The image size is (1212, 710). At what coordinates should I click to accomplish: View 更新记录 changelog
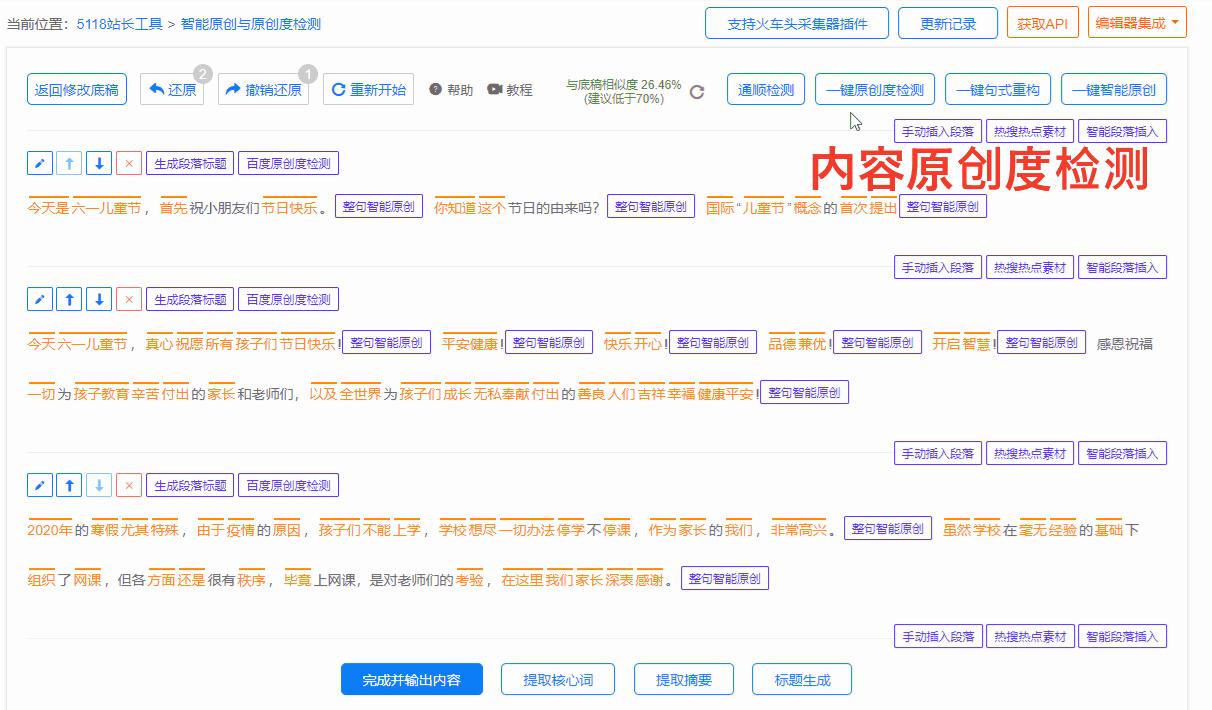[948, 23]
